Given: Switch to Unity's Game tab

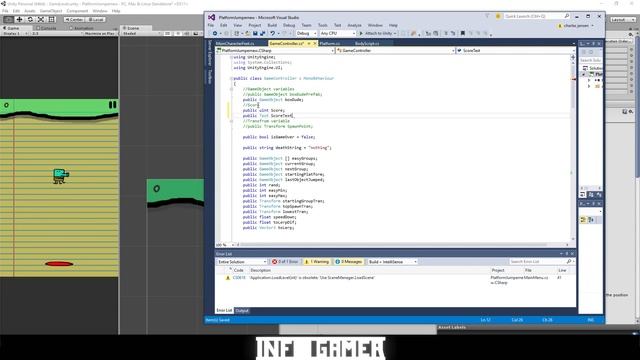Looking at the screenshot, I should 13,28.
